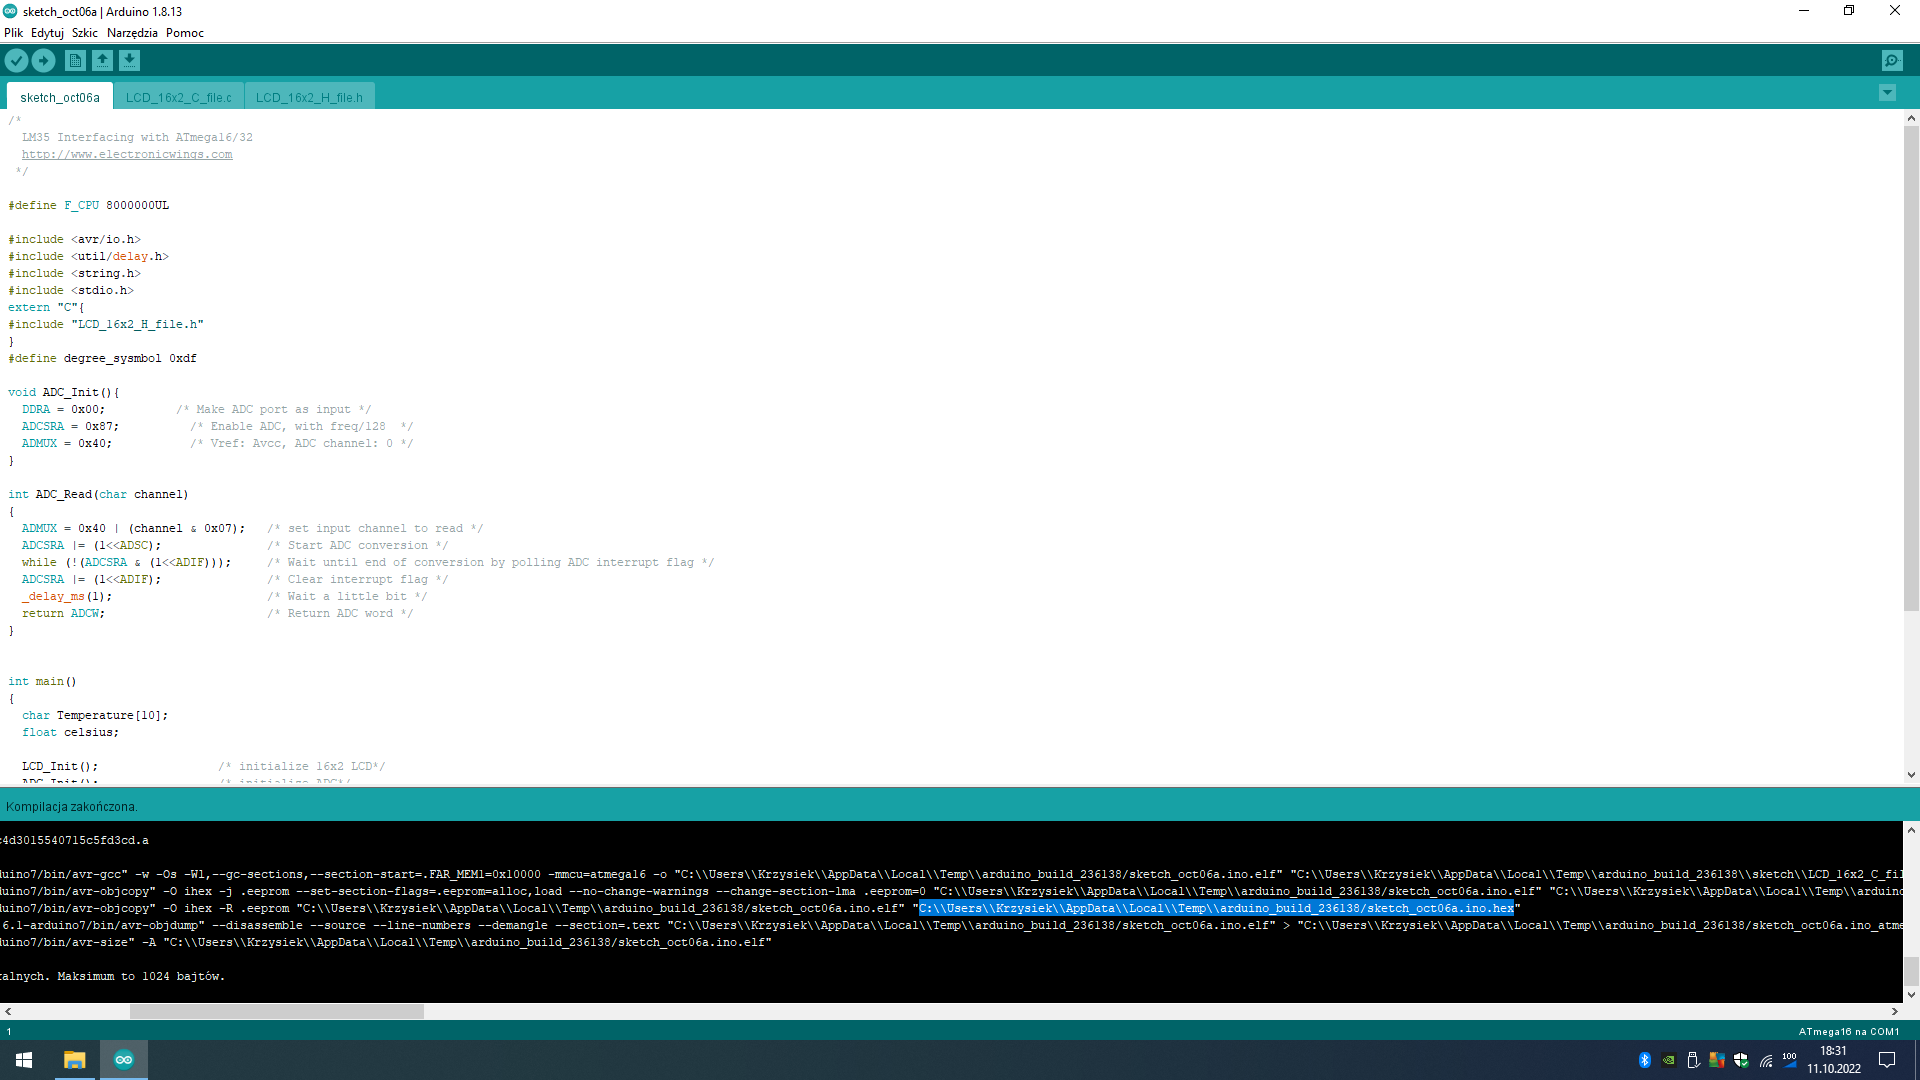The height and width of the screenshot is (1080, 1920).
Task: Click the '_delay_ms(1);' code line
Action: [67, 596]
